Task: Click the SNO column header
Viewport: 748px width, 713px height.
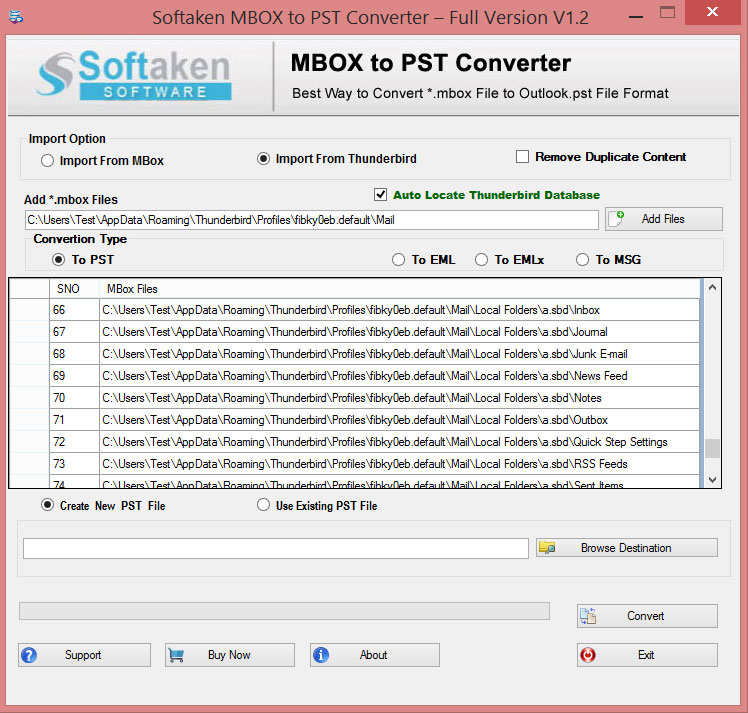Action: pyautogui.click(x=74, y=289)
